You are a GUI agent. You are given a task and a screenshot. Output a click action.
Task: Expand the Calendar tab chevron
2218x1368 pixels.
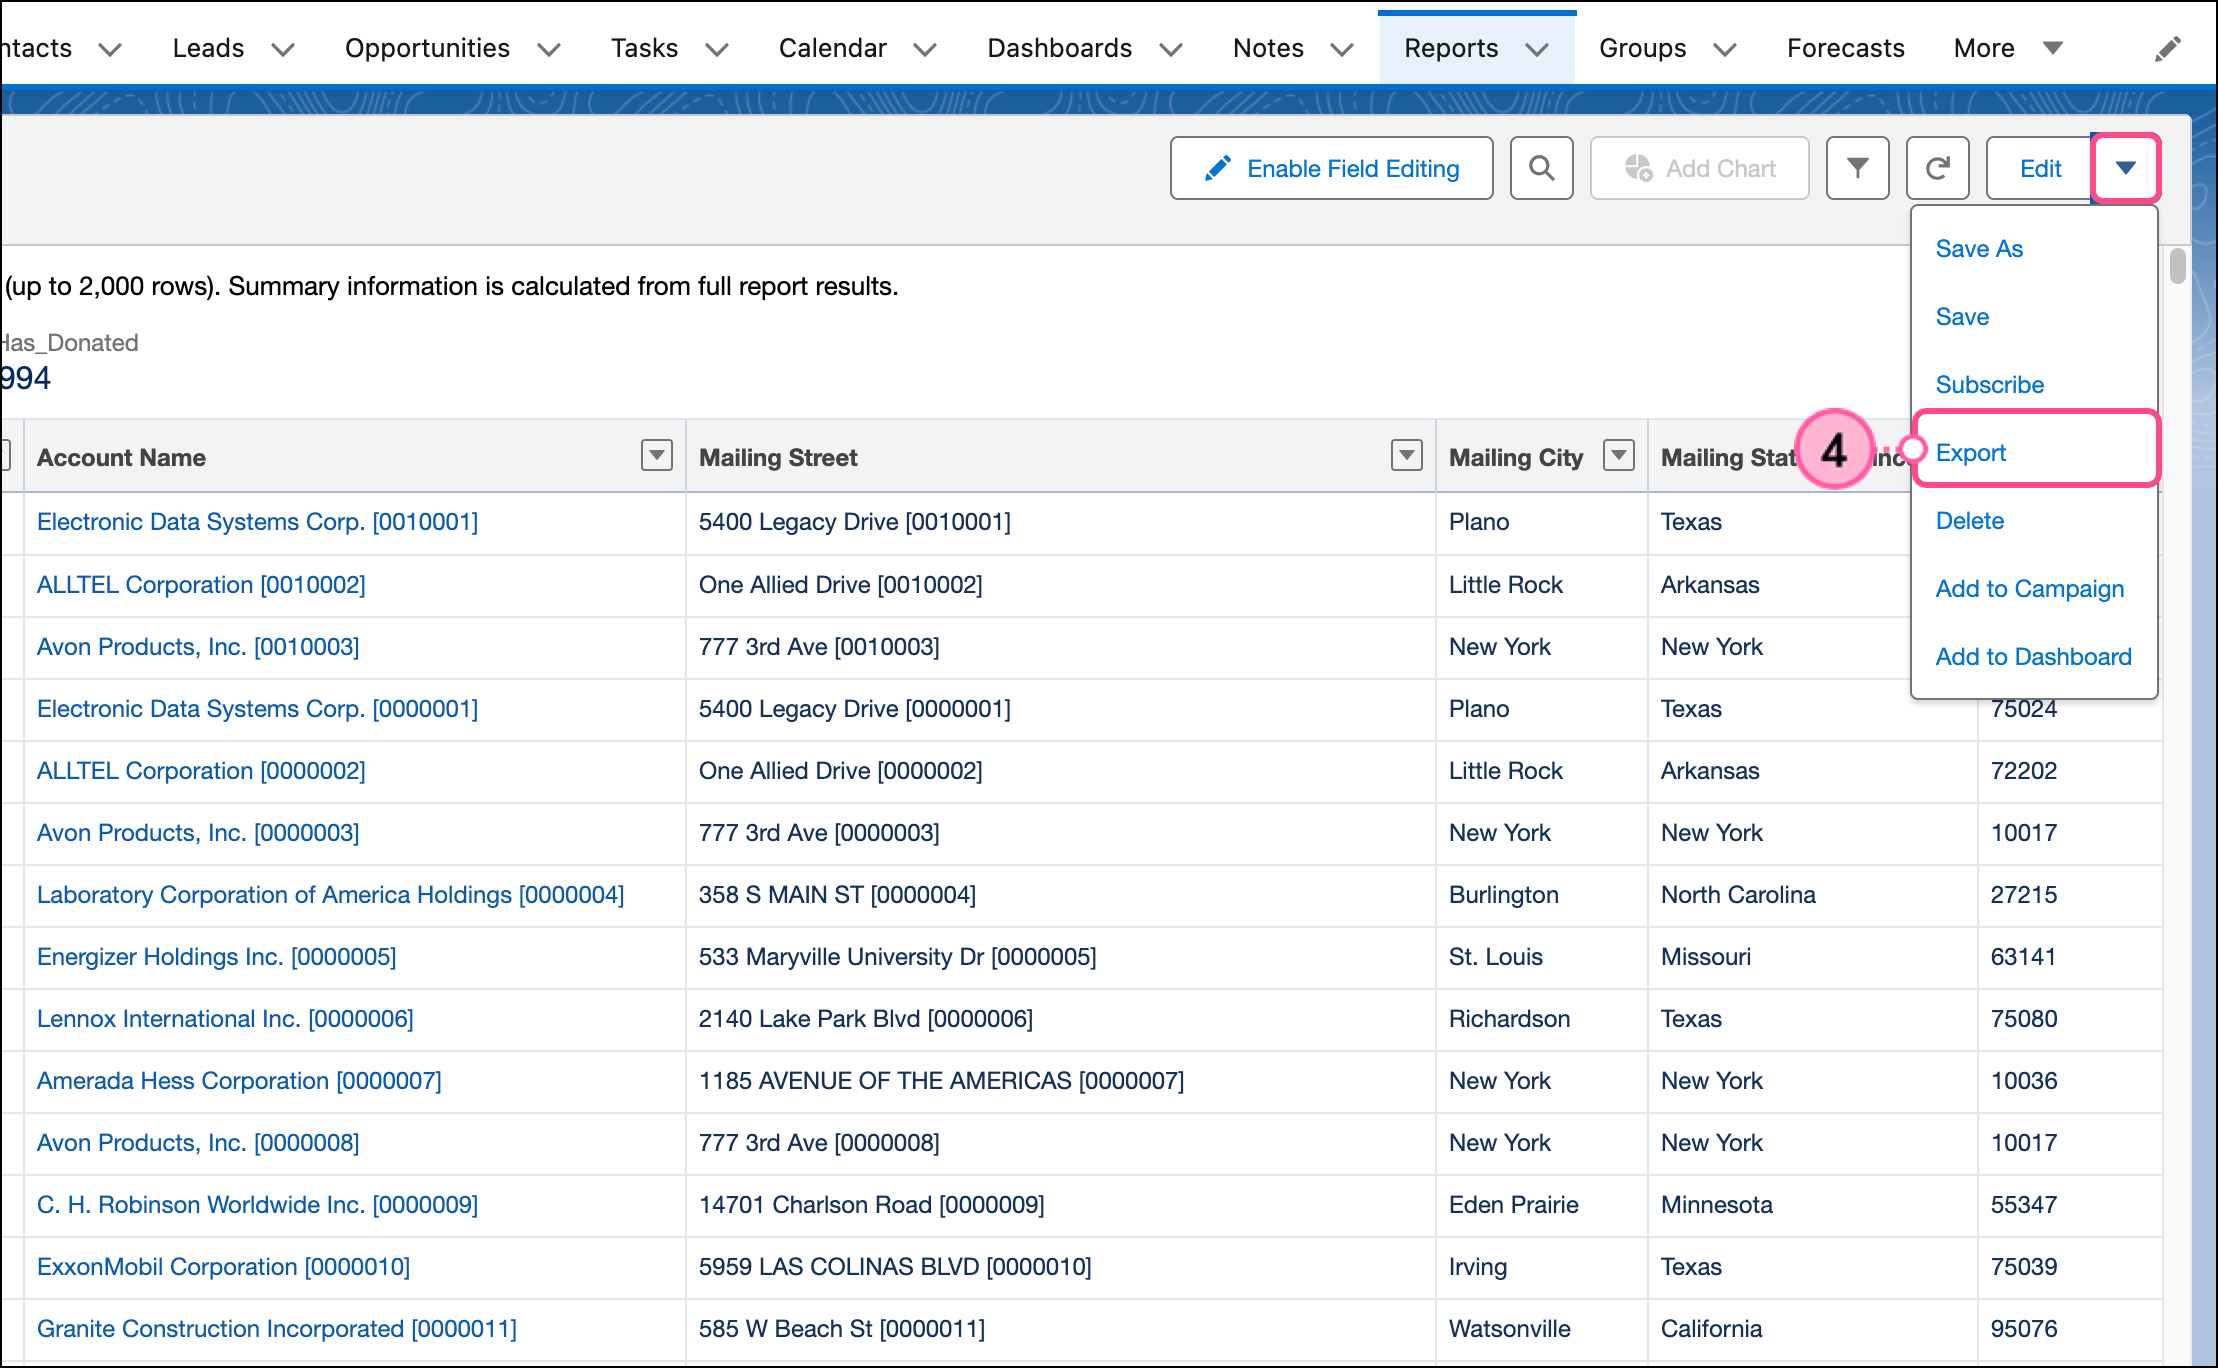(925, 49)
